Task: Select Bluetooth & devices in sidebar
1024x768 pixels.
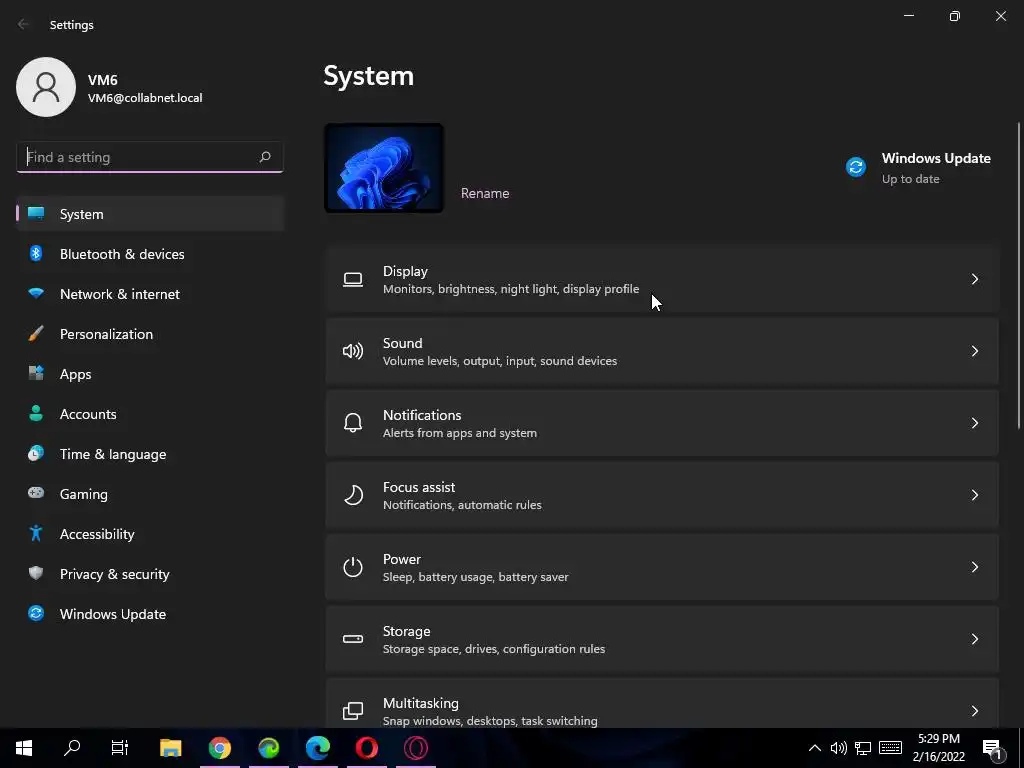Action: (x=150, y=254)
